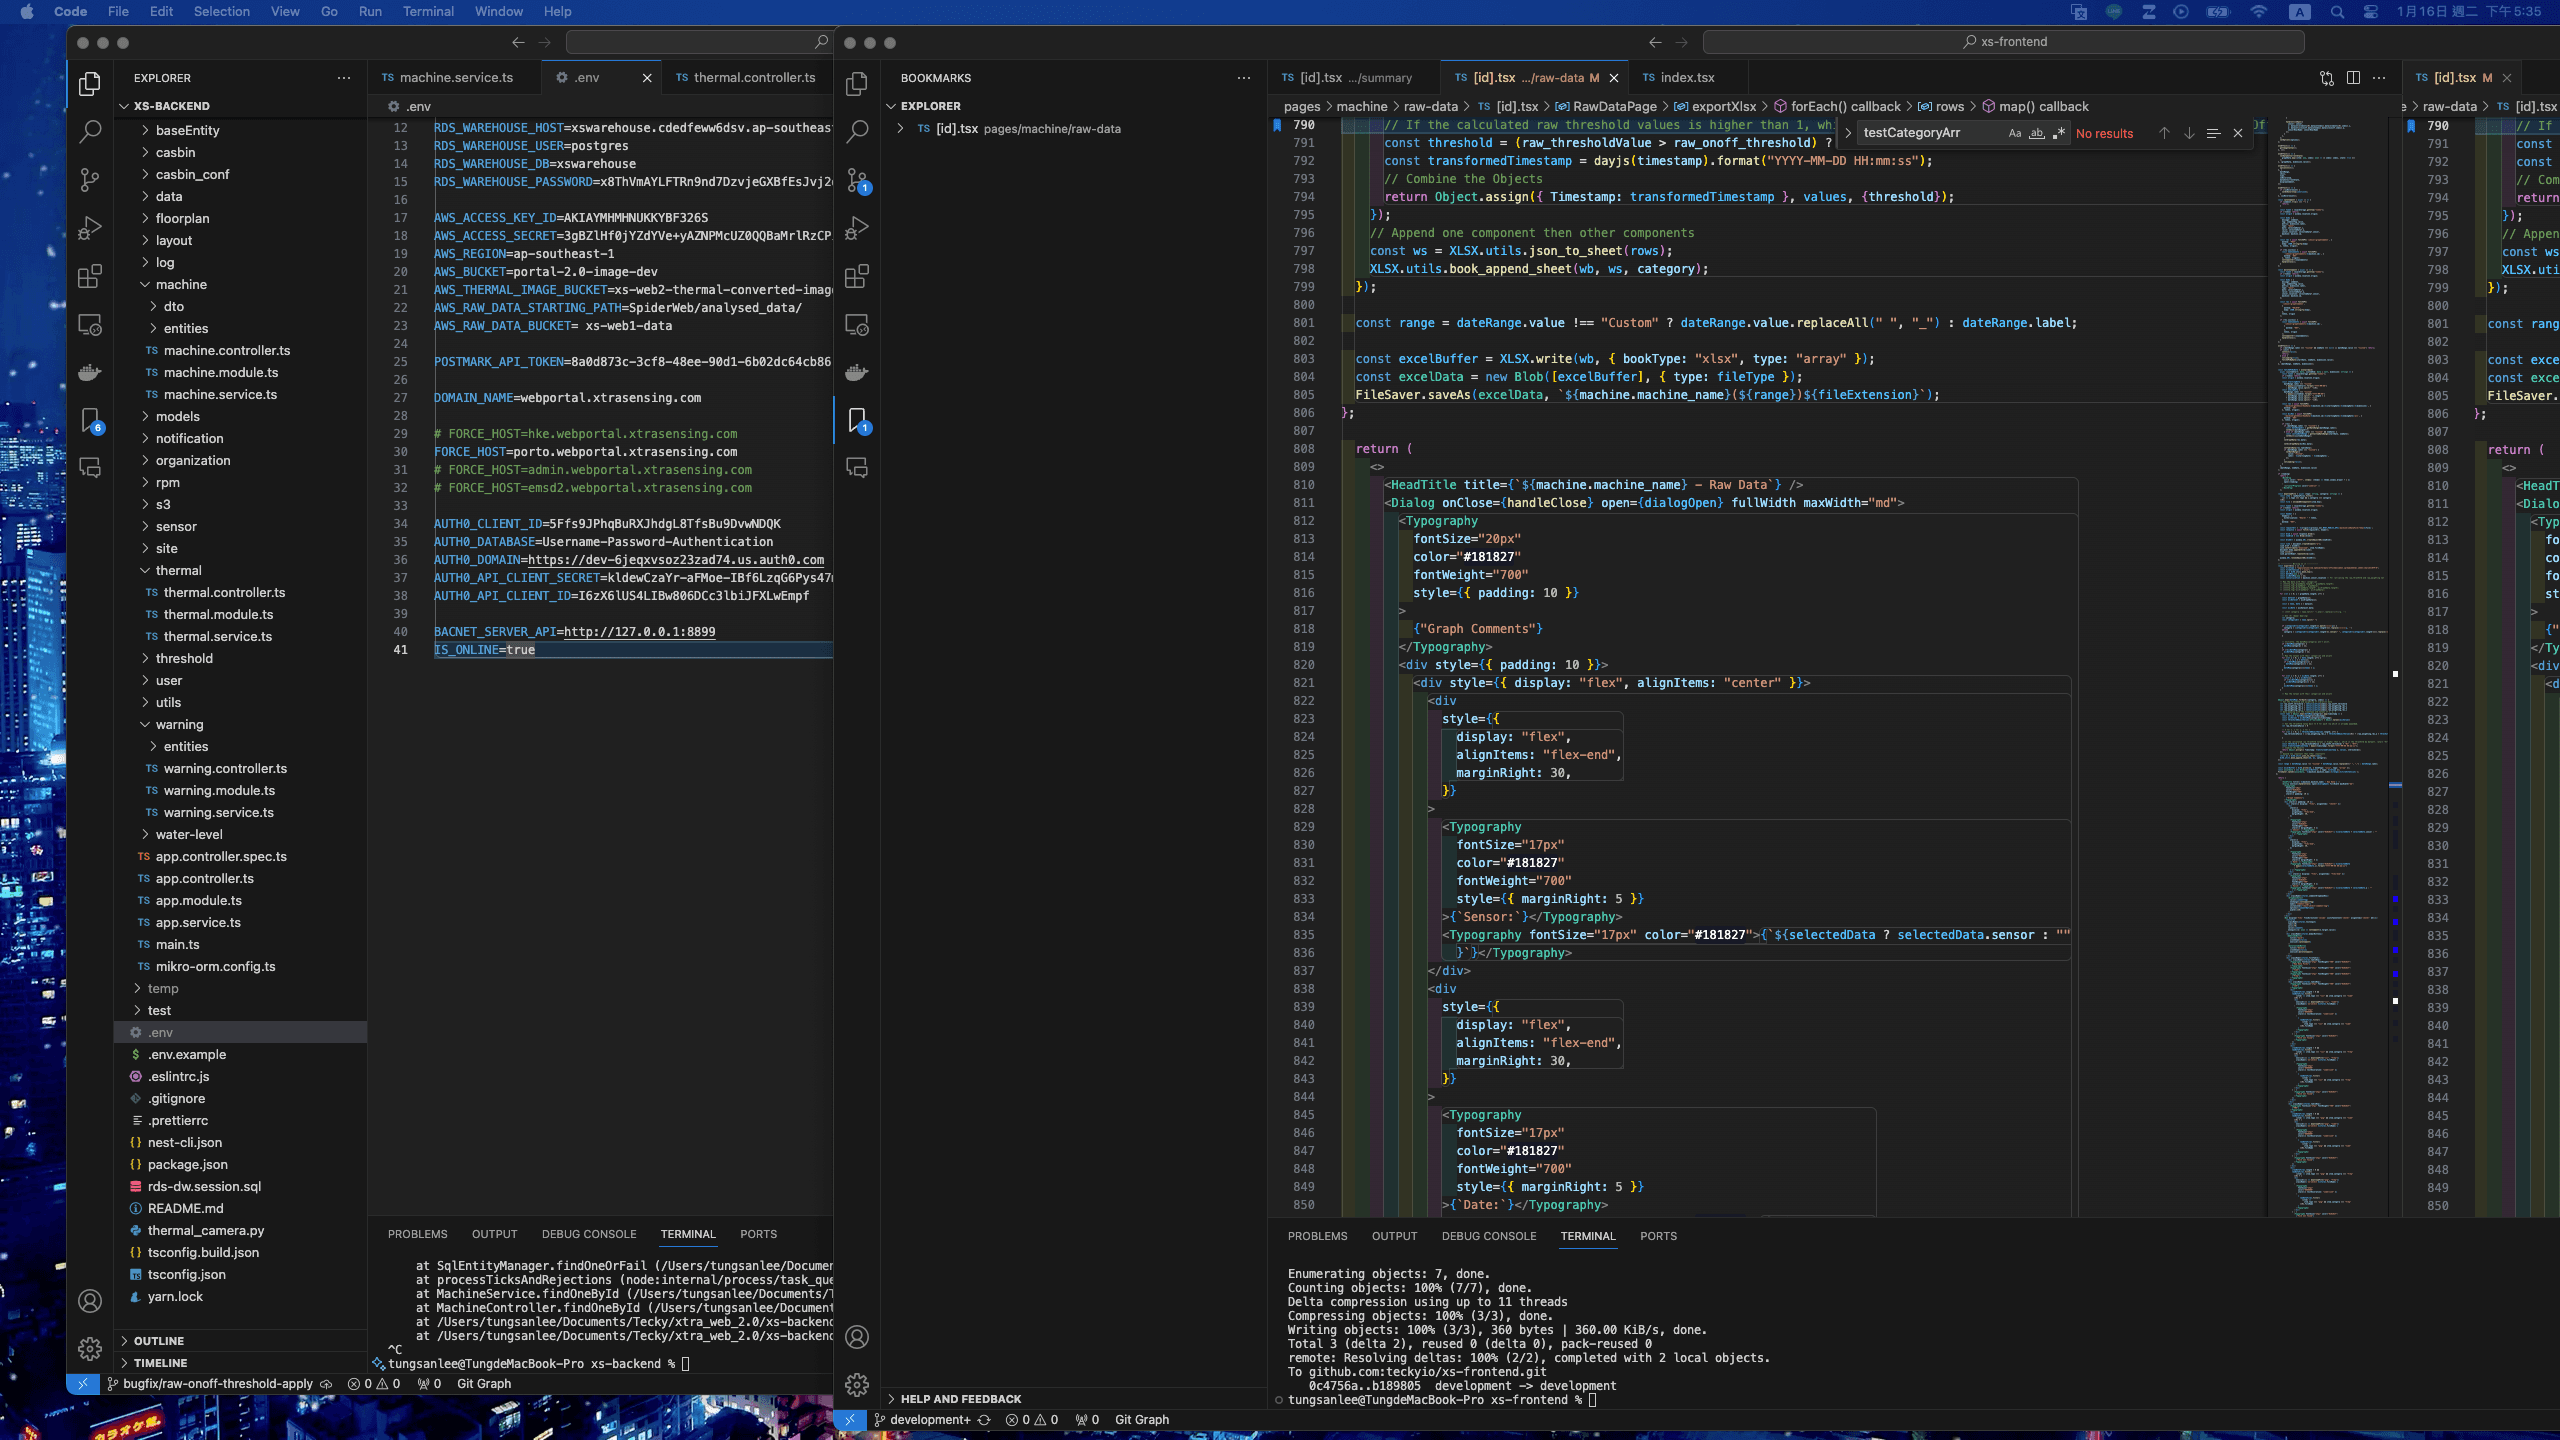Open Run and Debug in left activity bar
Screen dimensions: 2560x1440
click(x=90, y=228)
